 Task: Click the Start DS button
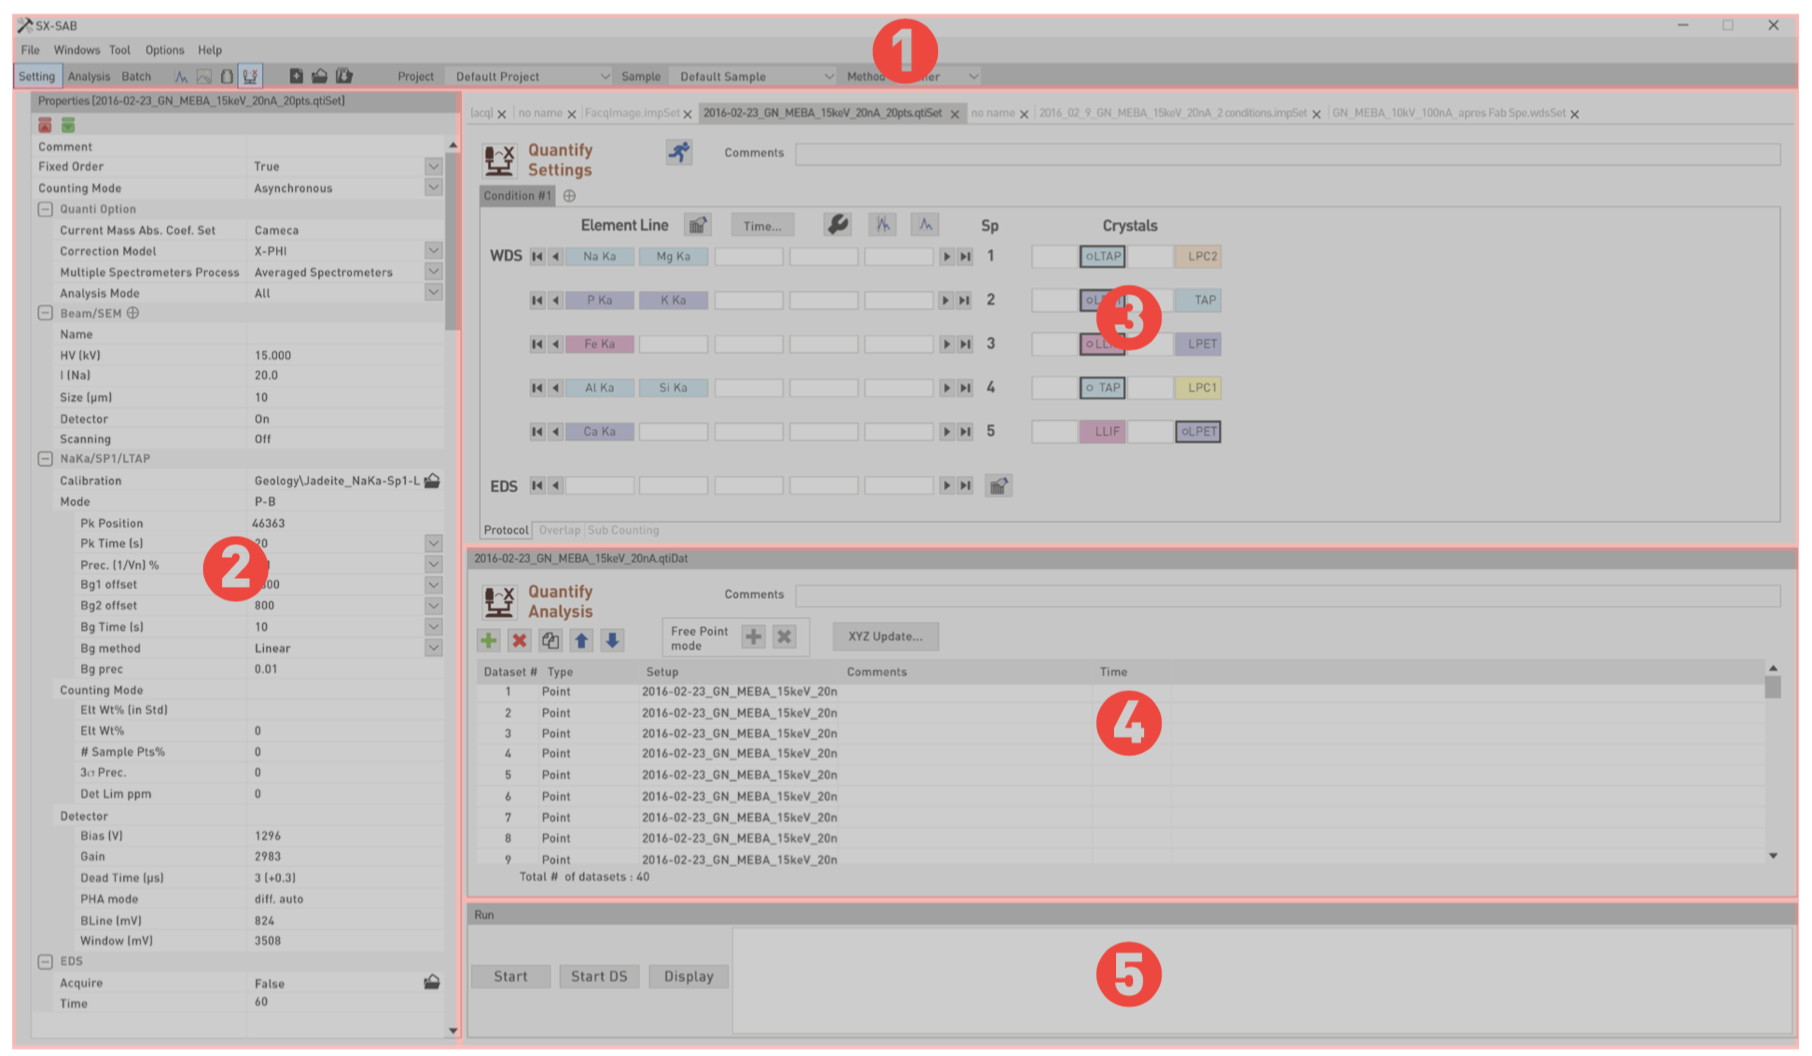coord(599,977)
